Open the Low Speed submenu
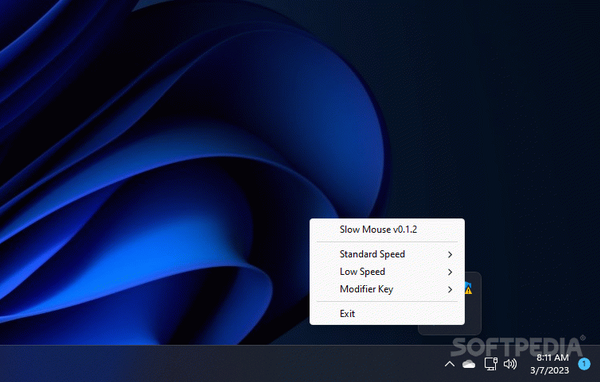 [387, 272]
